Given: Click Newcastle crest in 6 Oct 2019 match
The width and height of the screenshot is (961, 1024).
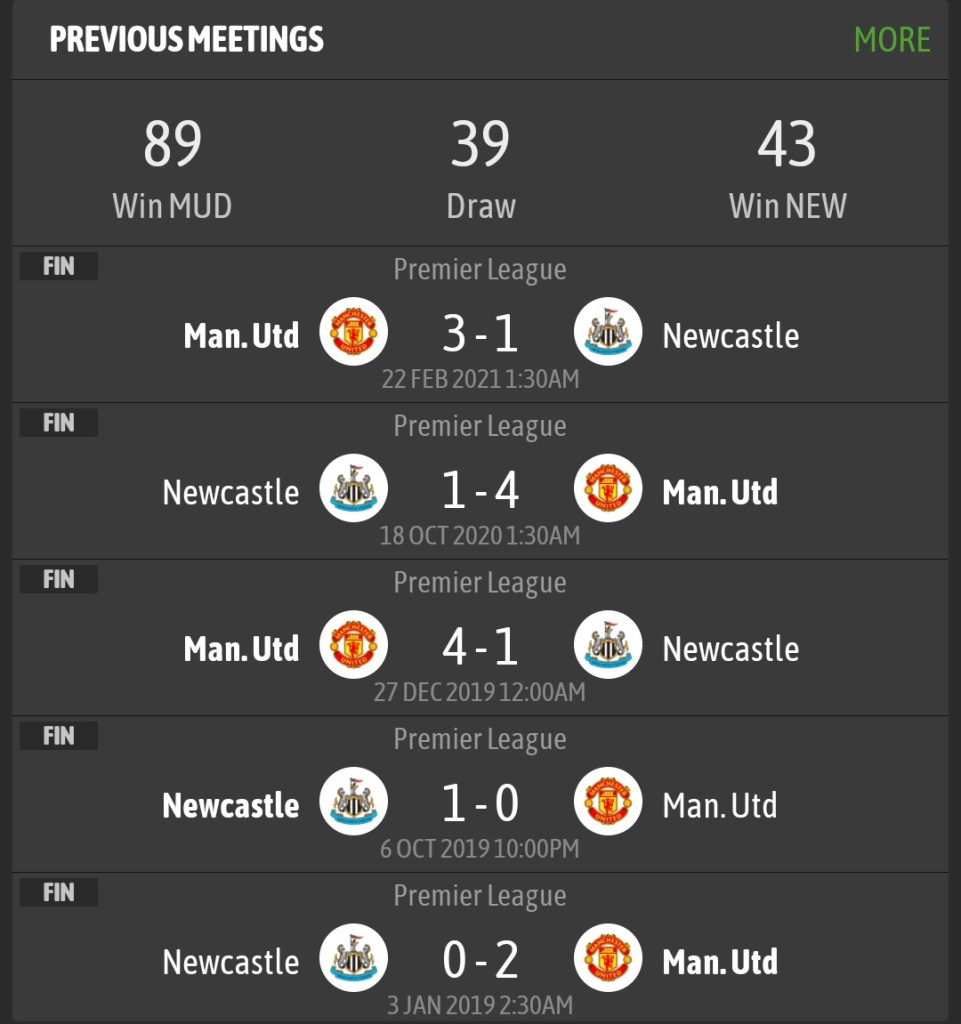Looking at the screenshot, I should pos(353,802).
